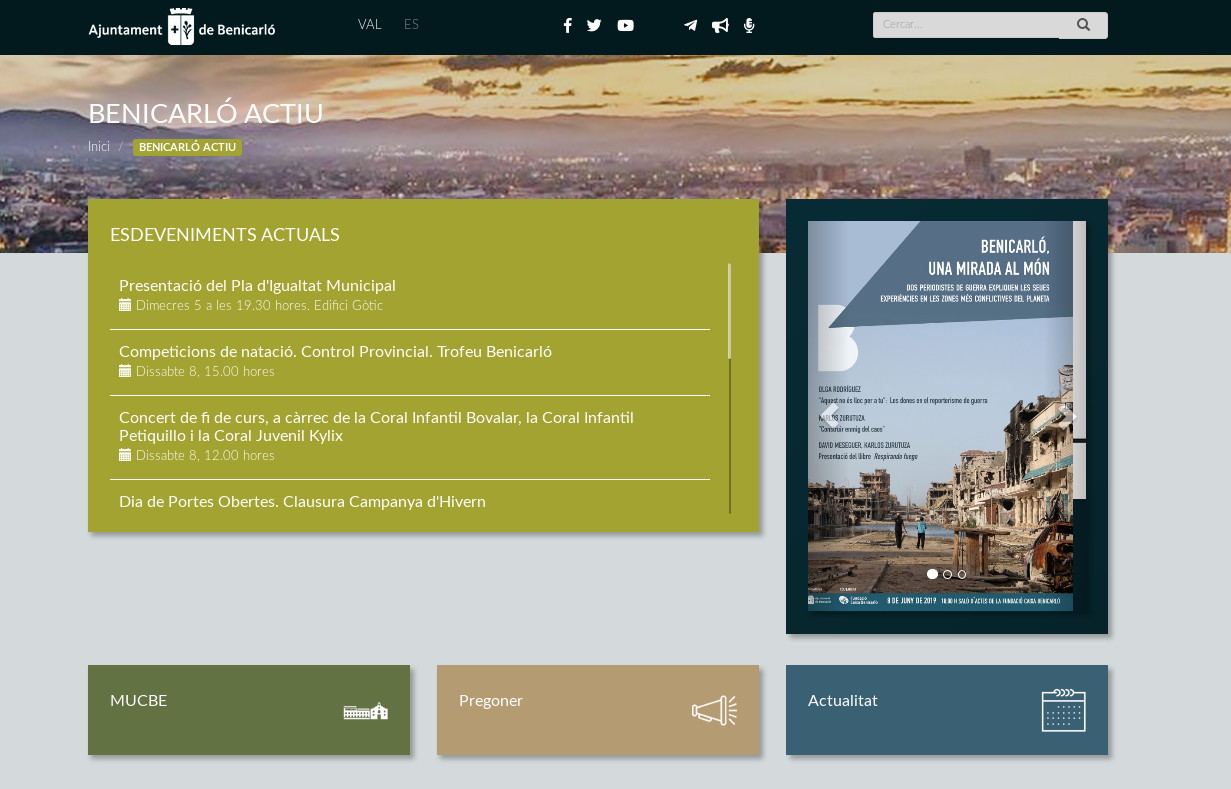The height and width of the screenshot is (789, 1231).
Task: Show previous slide with left carousel arrow
Action: [x=829, y=416]
